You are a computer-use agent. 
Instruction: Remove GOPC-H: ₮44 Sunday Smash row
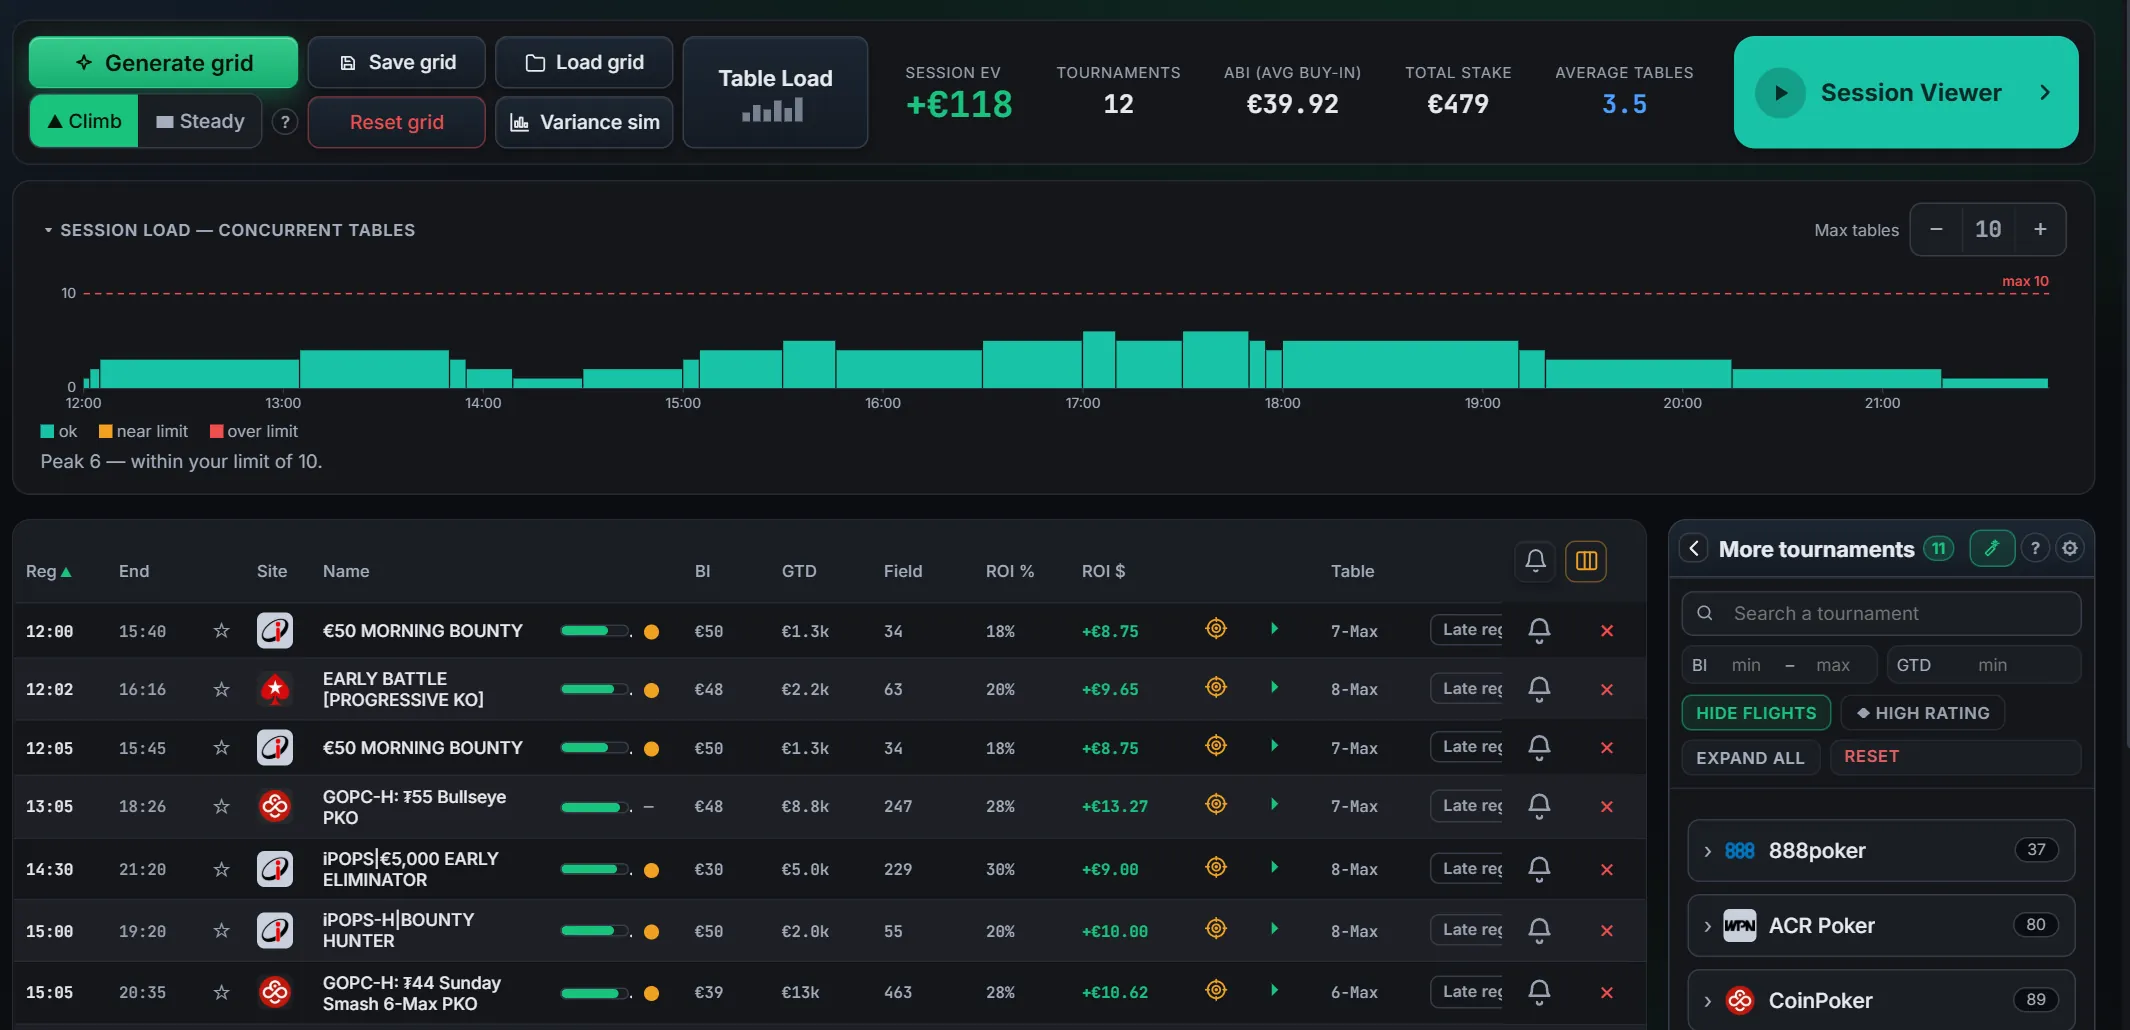coord(1607,992)
